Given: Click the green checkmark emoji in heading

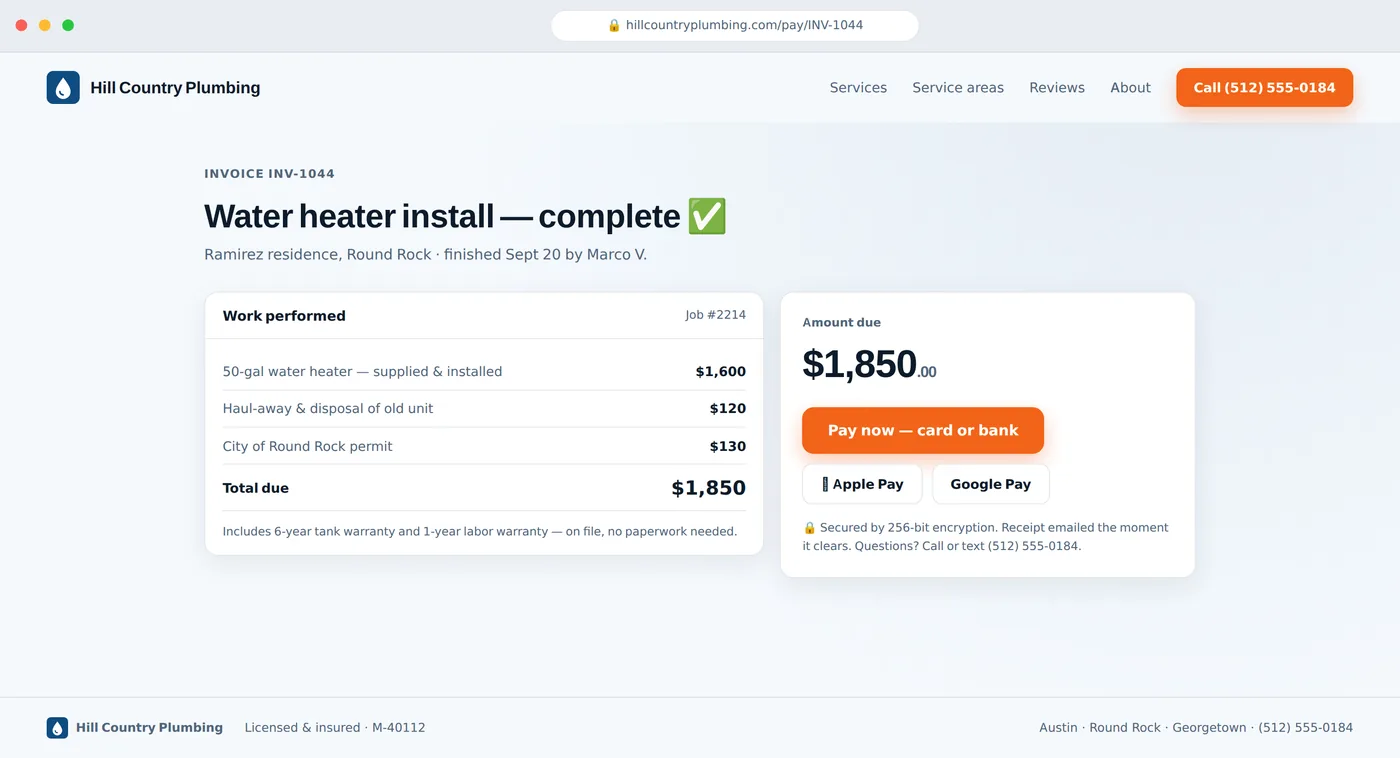Looking at the screenshot, I should click(707, 216).
